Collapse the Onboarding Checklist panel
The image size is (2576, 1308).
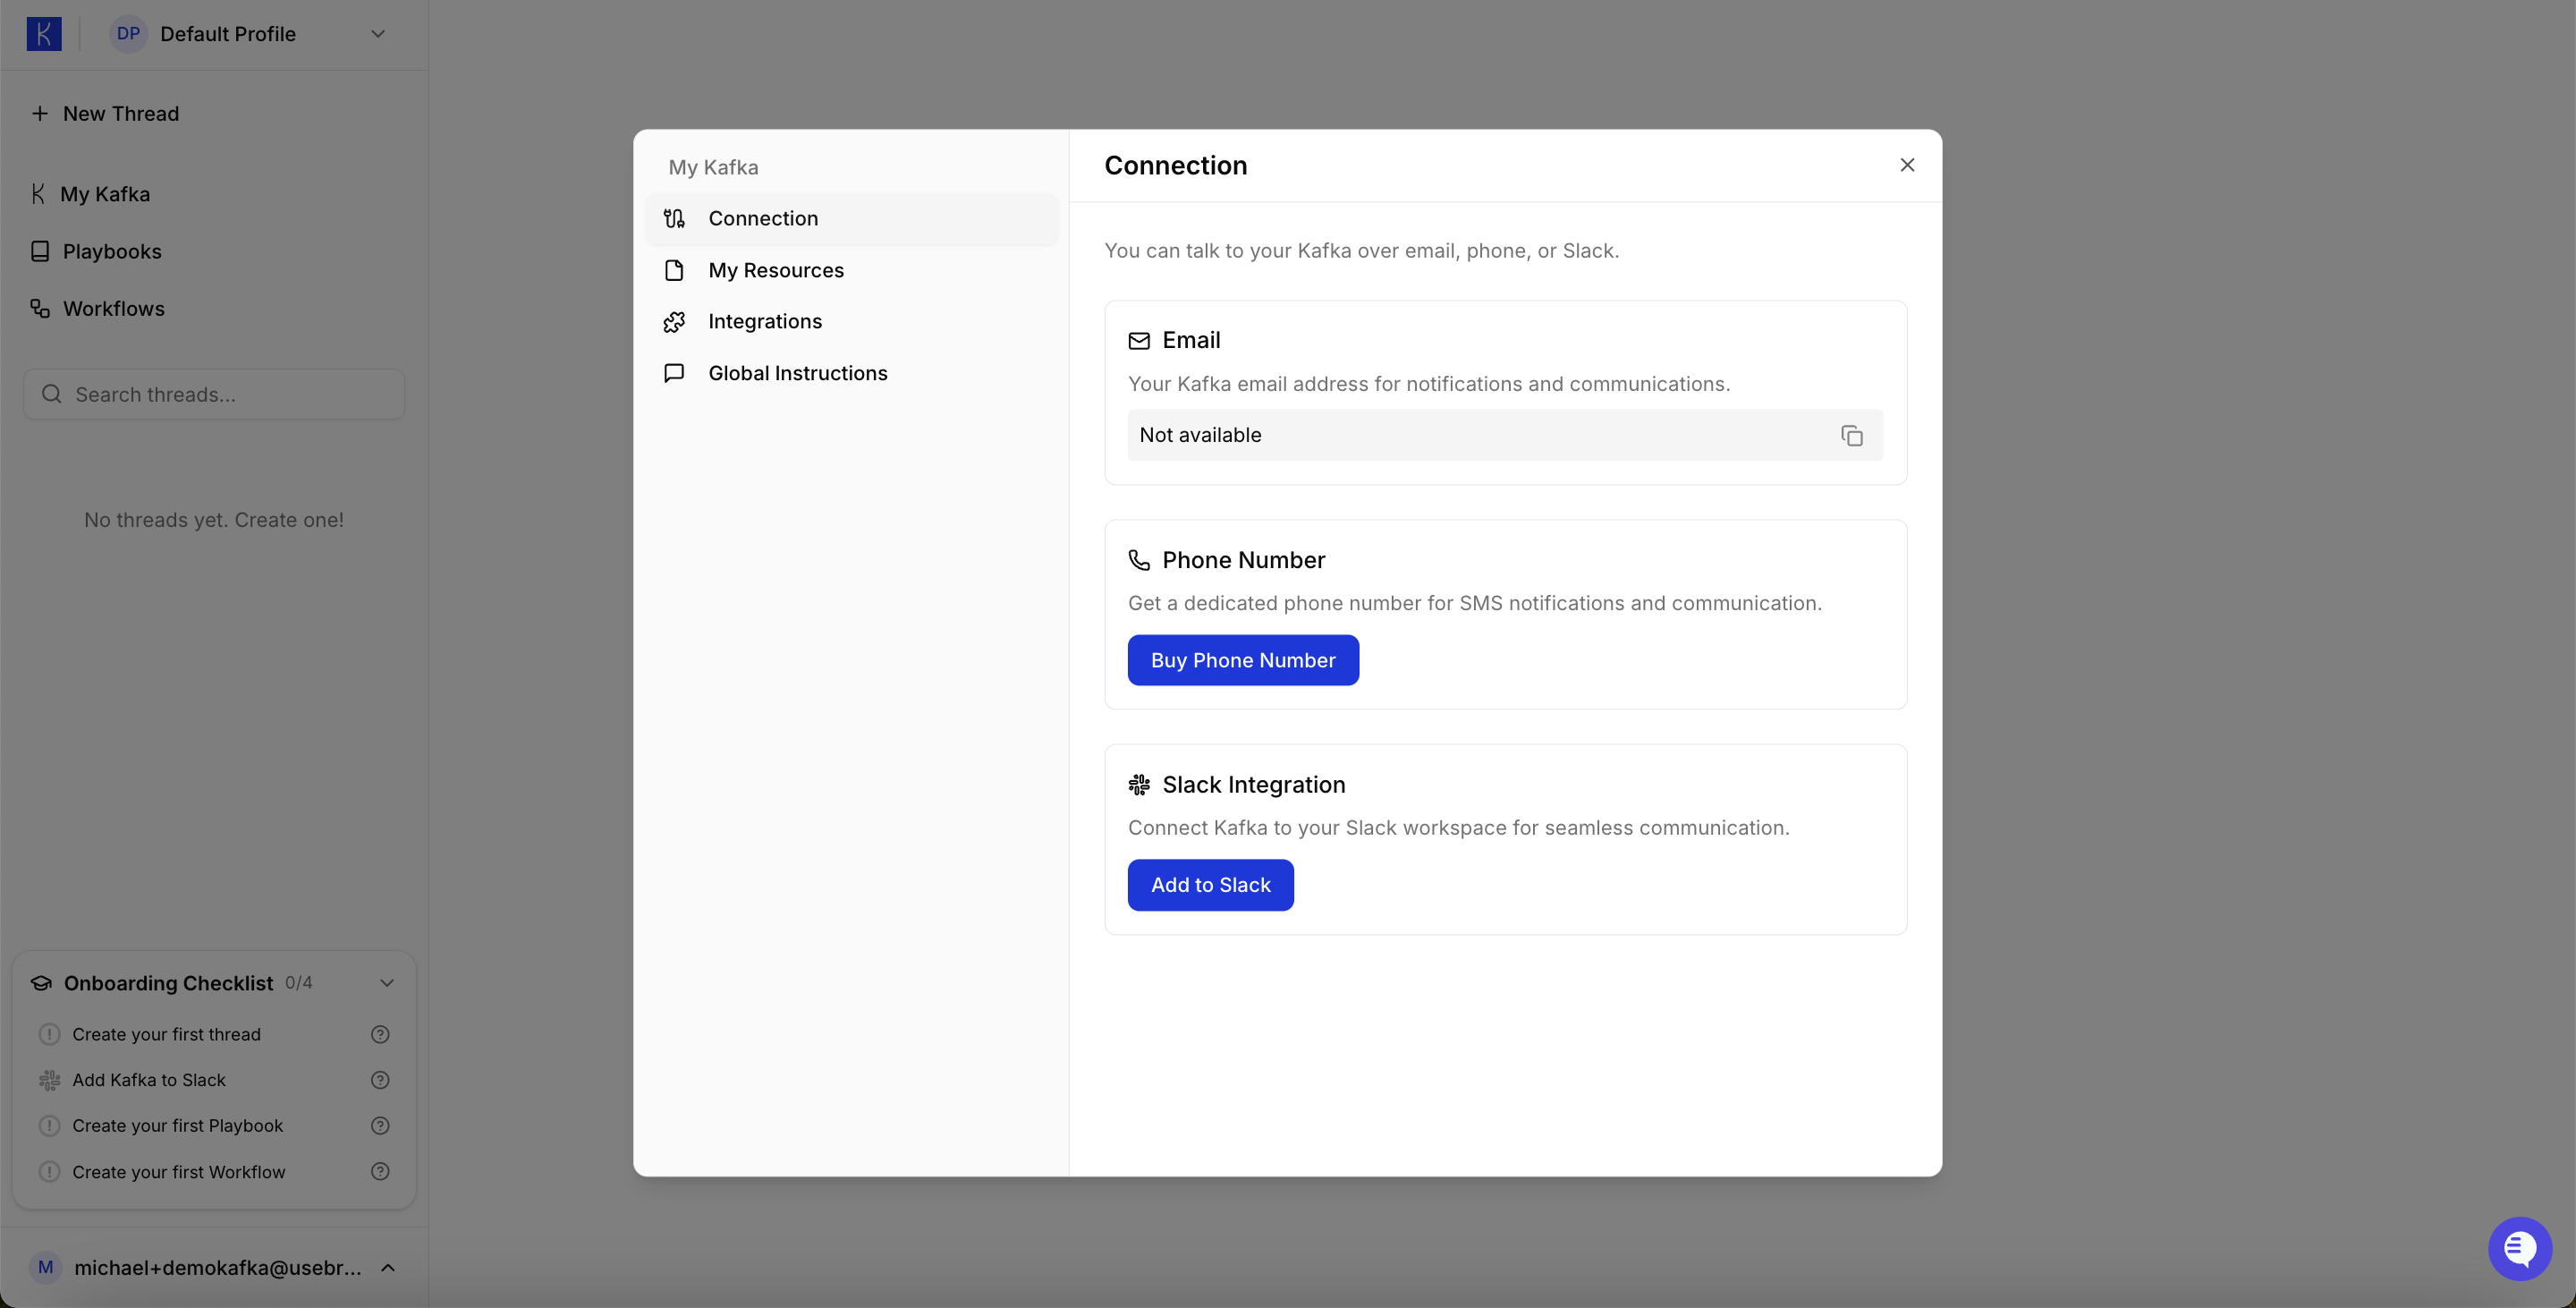point(387,983)
